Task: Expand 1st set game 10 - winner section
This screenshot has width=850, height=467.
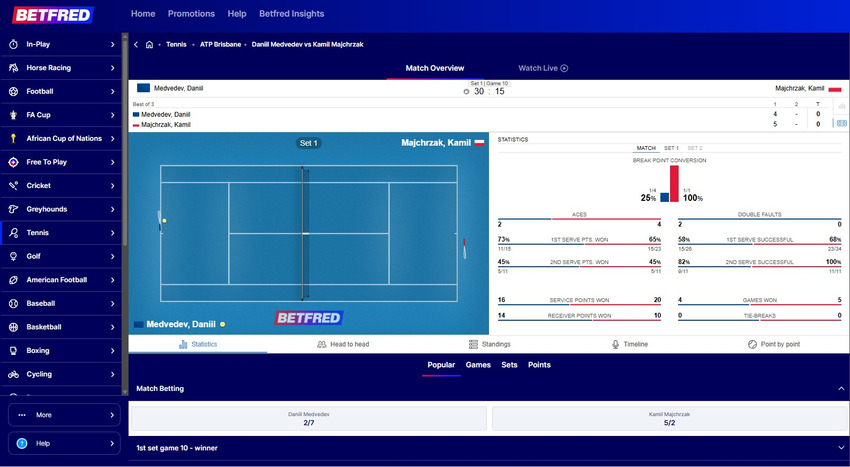Action: pyautogui.click(x=841, y=448)
